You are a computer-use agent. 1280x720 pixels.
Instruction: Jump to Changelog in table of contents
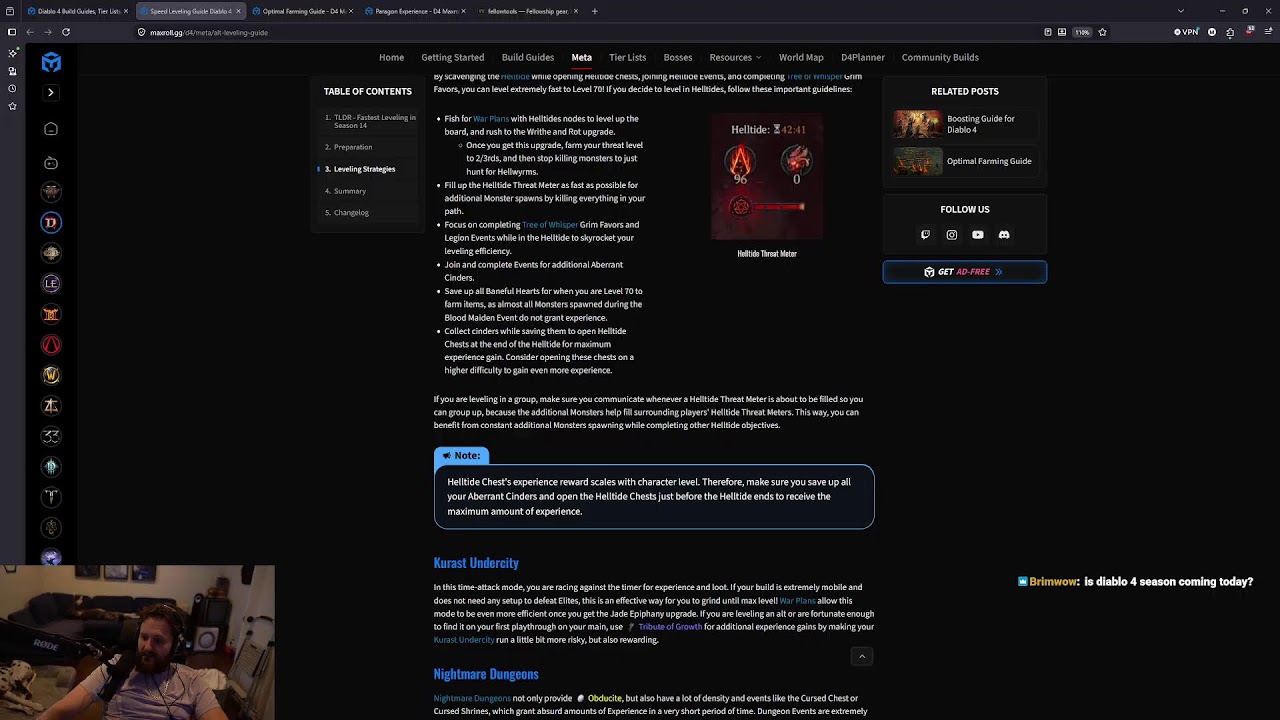point(351,213)
